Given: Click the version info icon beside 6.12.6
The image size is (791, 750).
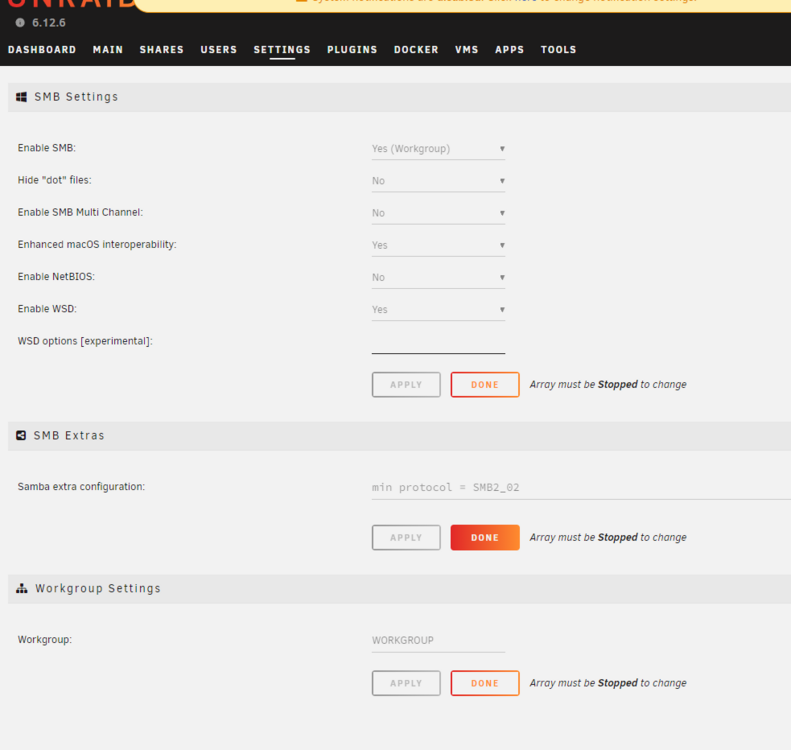Looking at the screenshot, I should pyautogui.click(x=20, y=23).
